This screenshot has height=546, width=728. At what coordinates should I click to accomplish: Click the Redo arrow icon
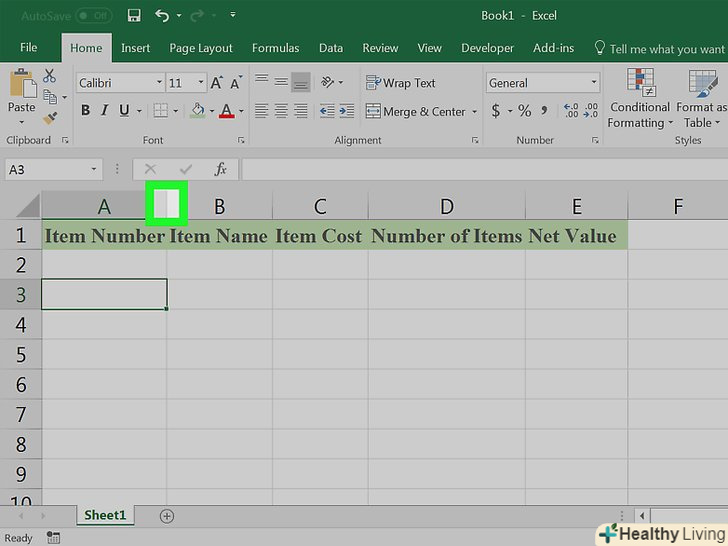pyautogui.click(x=197, y=16)
